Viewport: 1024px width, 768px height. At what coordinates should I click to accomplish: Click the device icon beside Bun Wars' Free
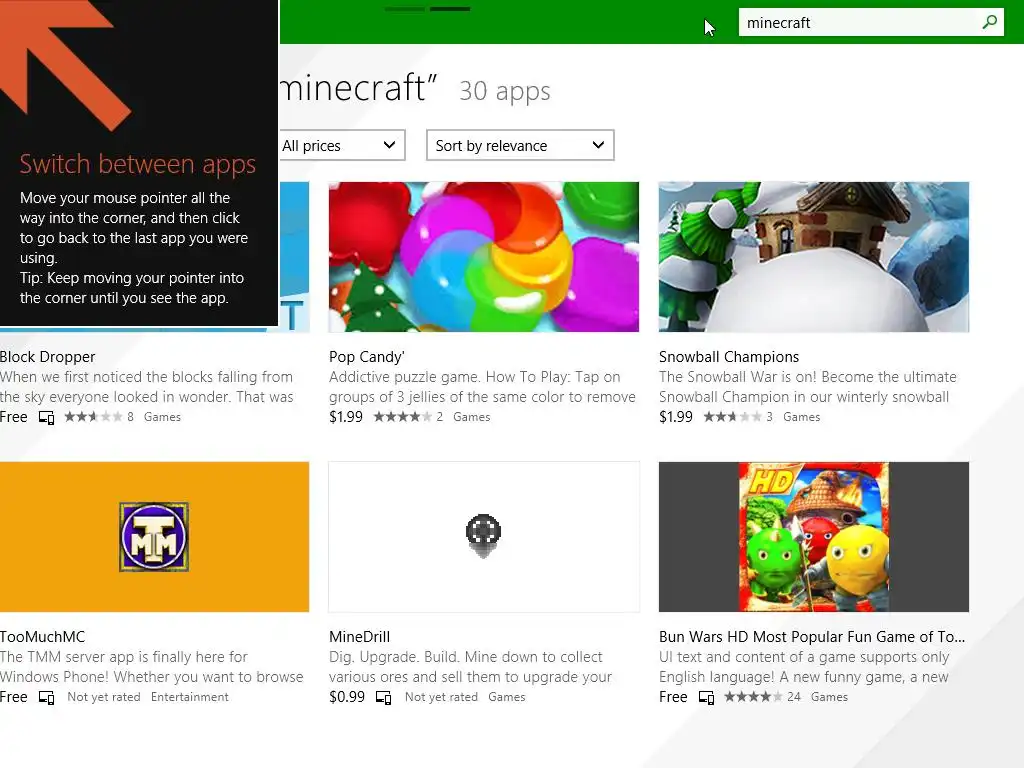706,697
